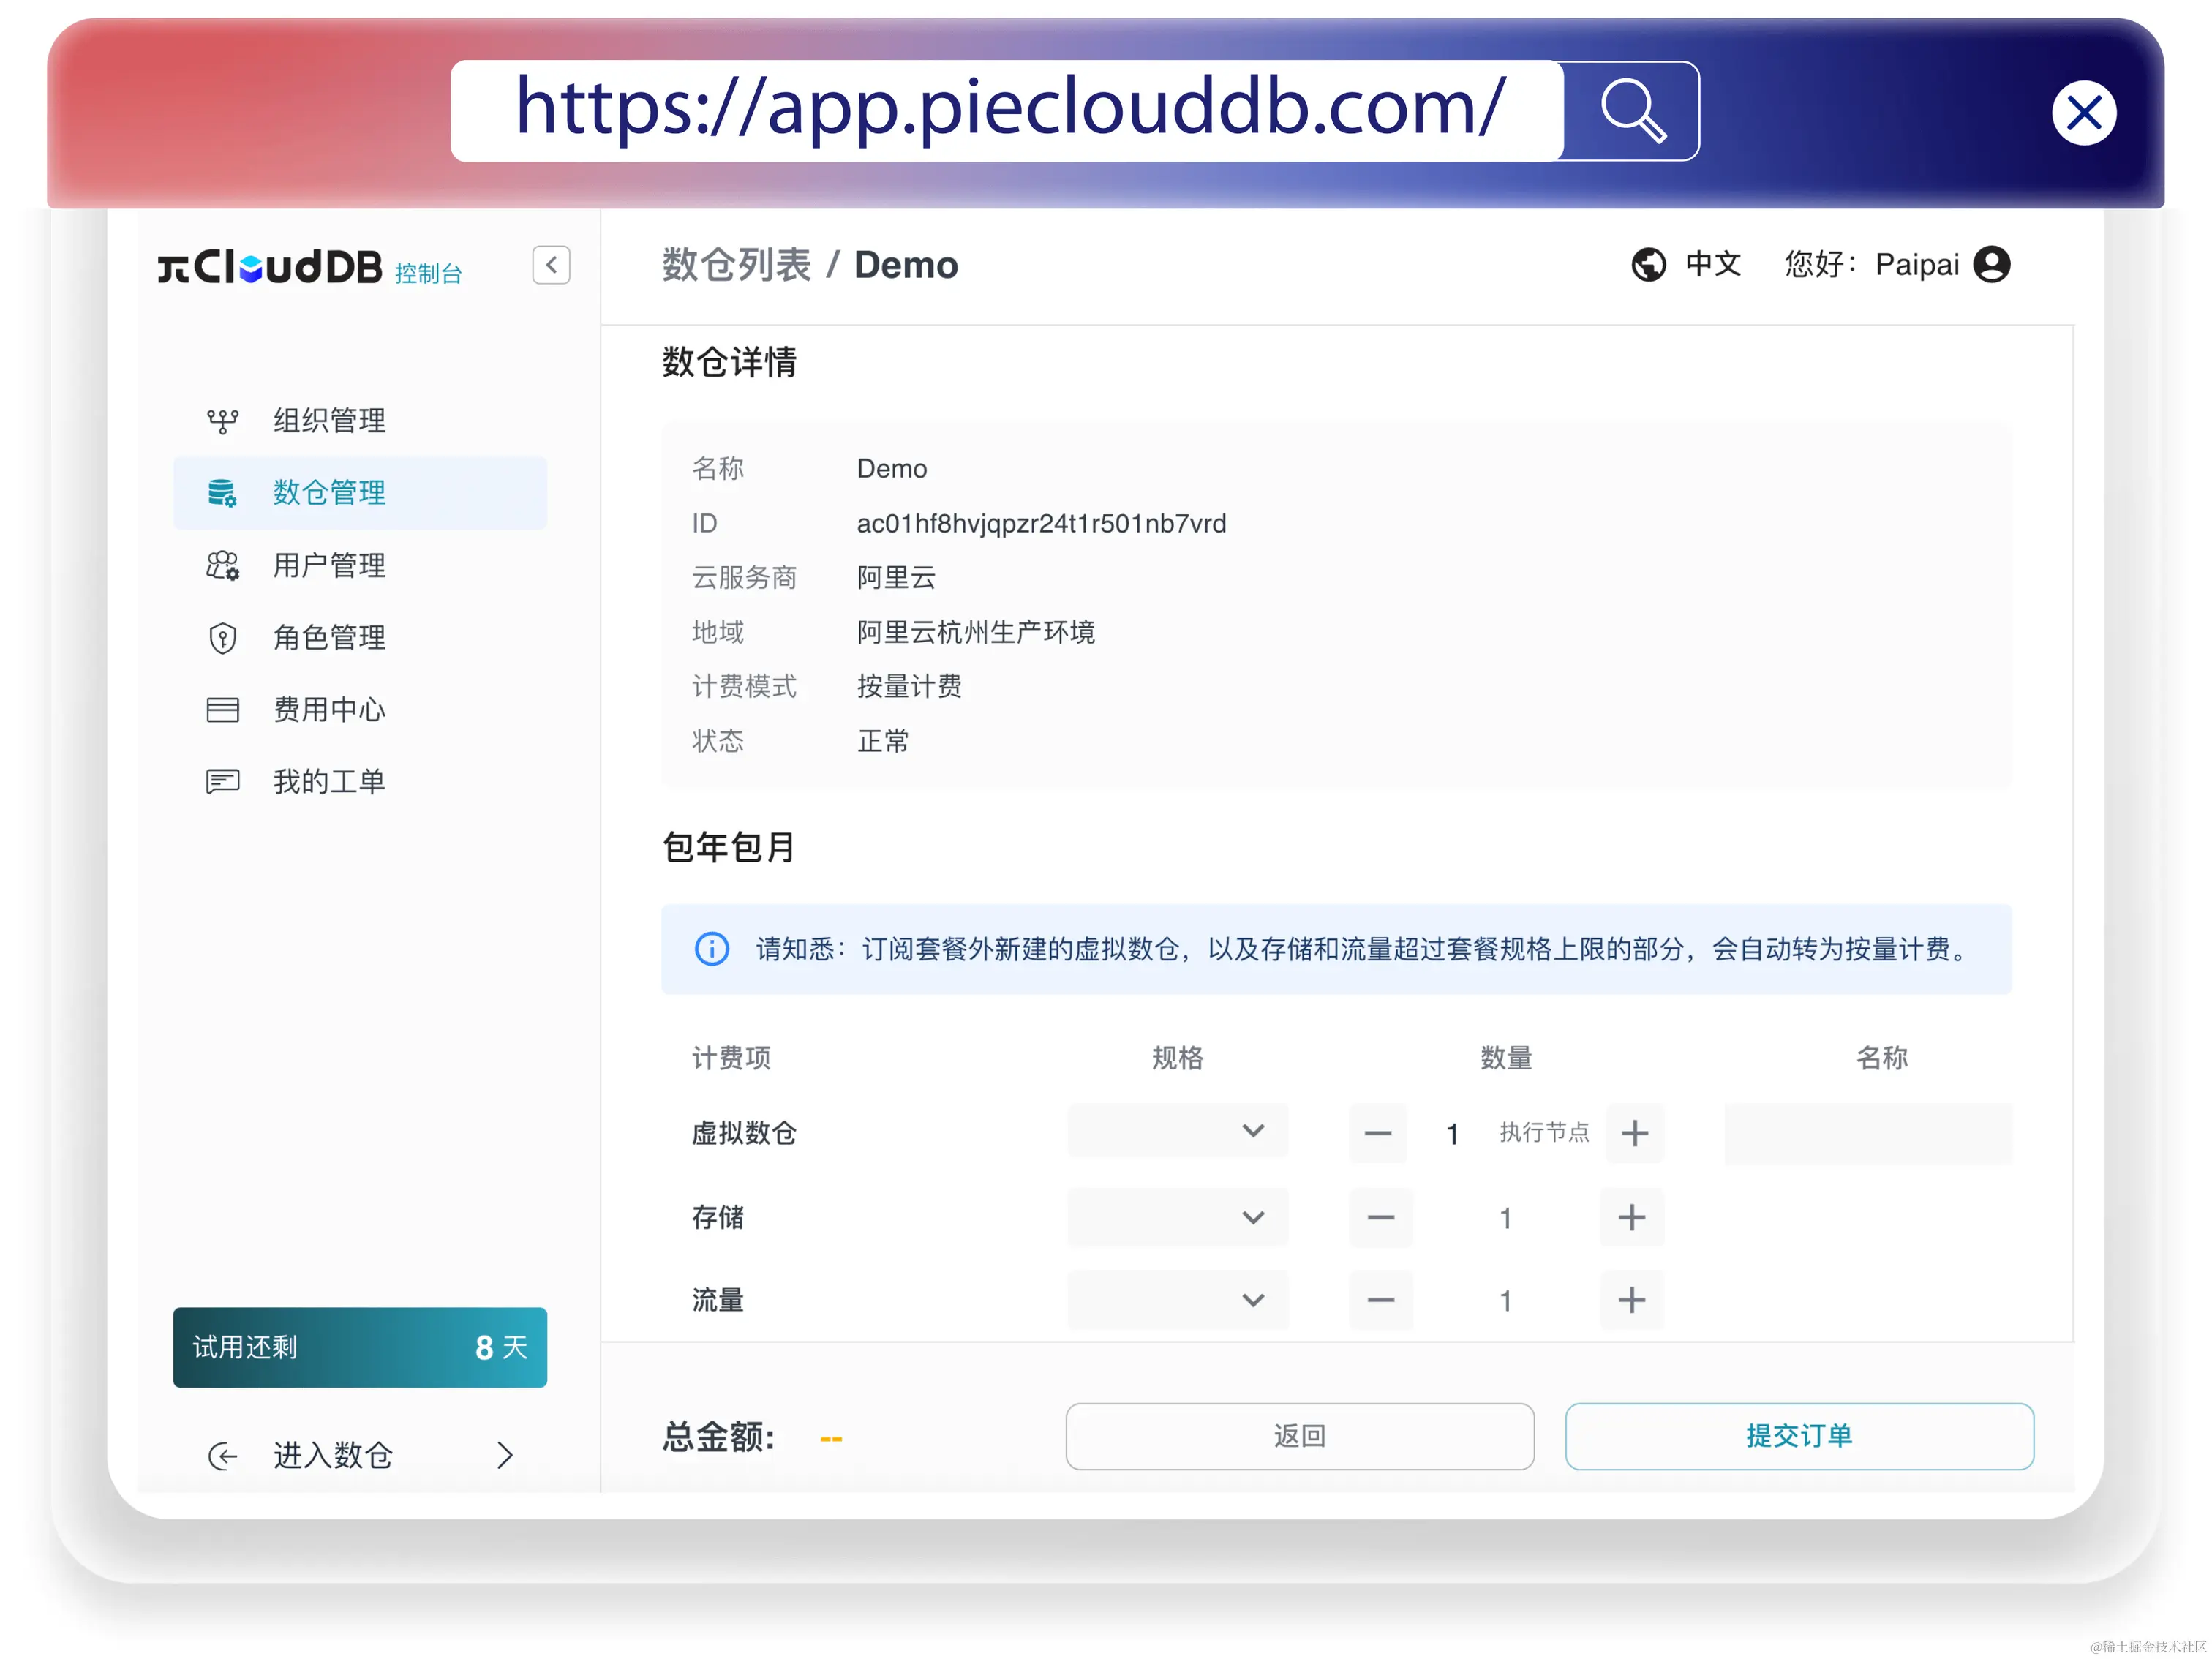Viewport: 2212px width, 1659px height.
Task: Collapse the sidebar with chevron button
Action: click(551, 266)
